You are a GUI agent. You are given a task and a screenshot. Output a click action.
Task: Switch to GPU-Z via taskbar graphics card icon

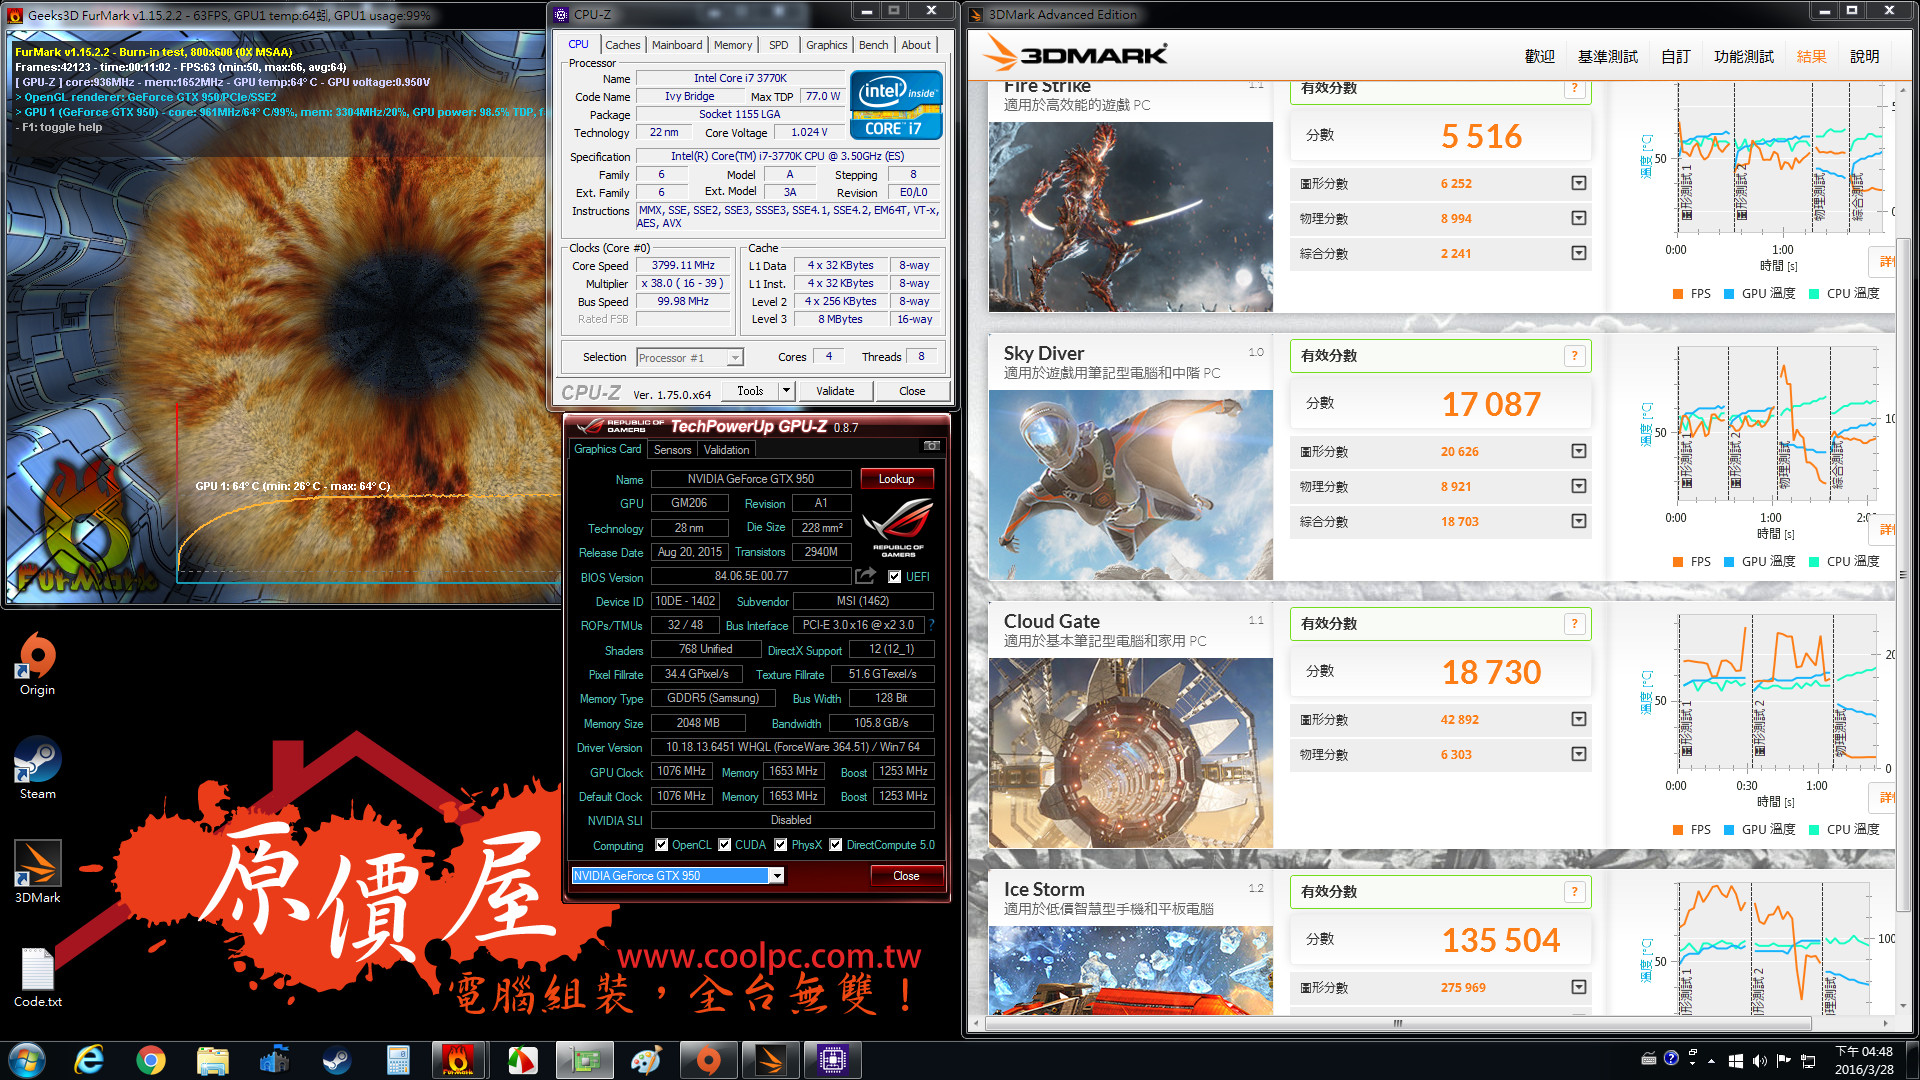pyautogui.click(x=584, y=1060)
